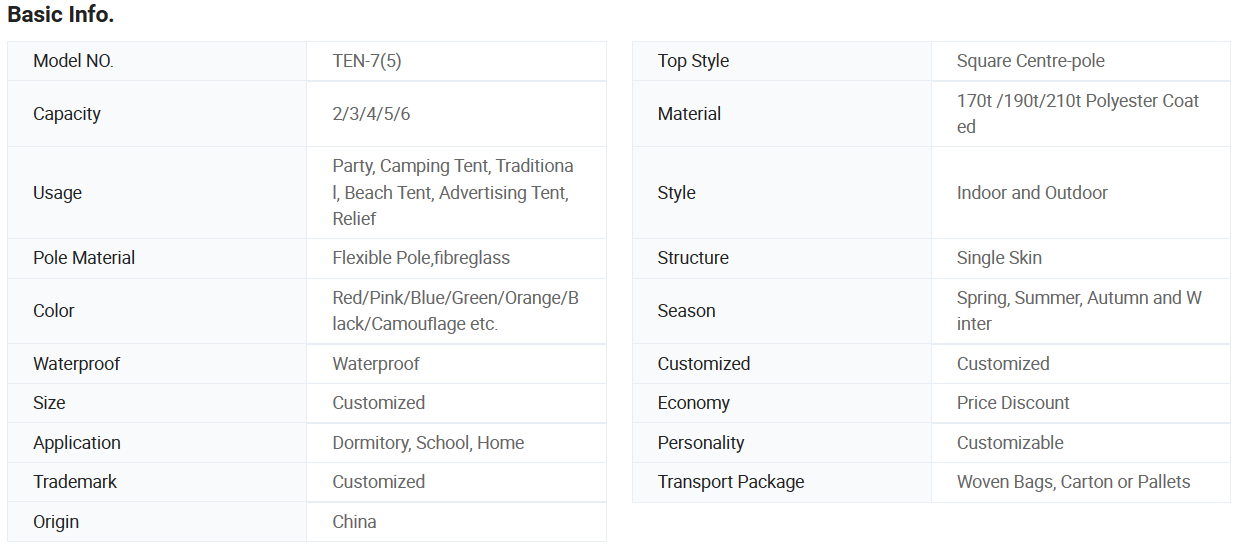The width and height of the screenshot is (1239, 550).
Task: Select the Trademark row label
Action: tap(75, 482)
